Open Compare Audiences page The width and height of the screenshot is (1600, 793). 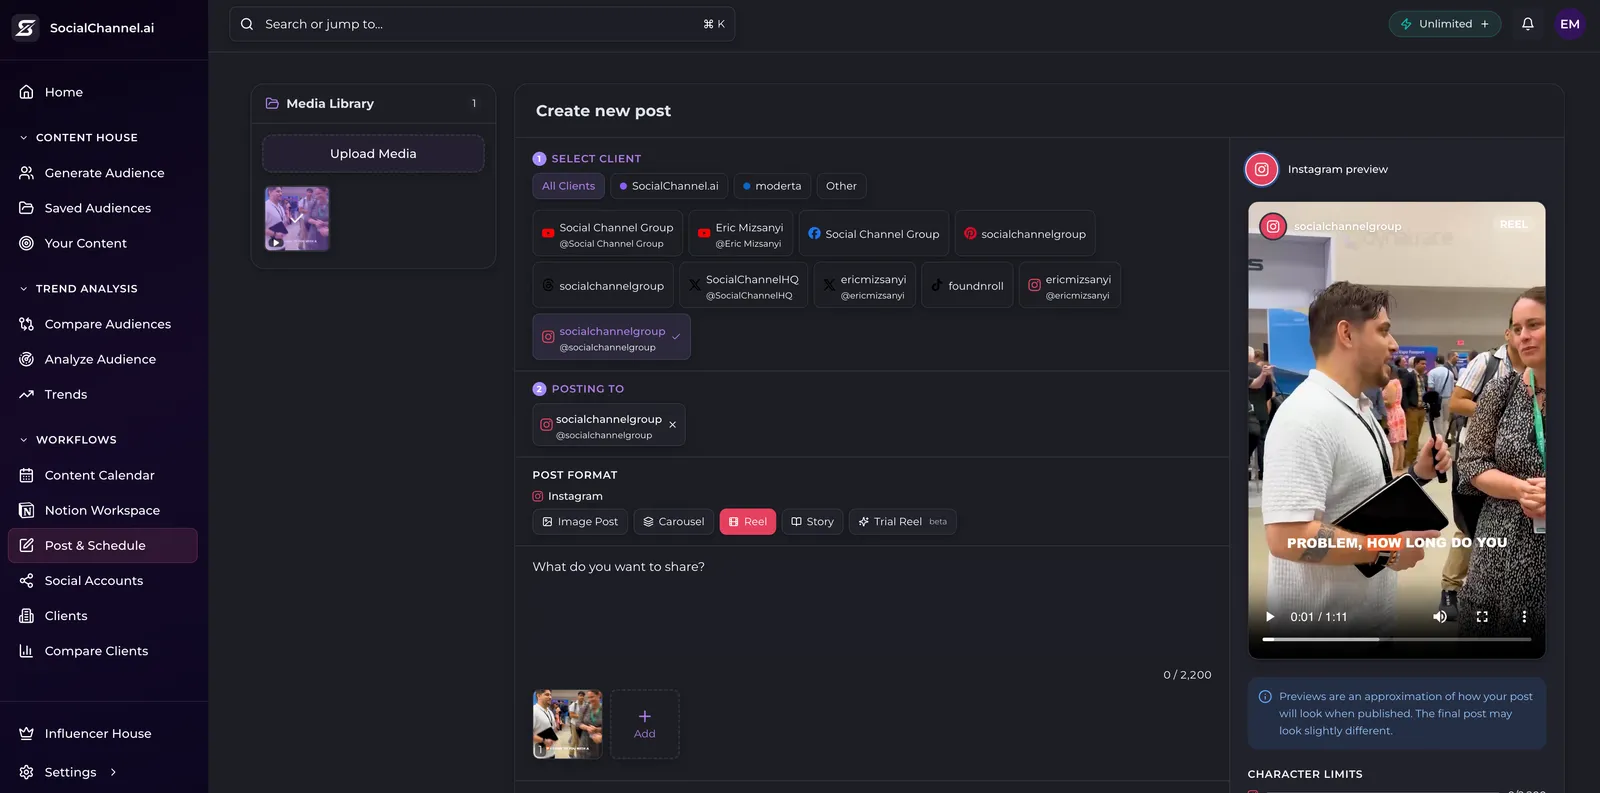pos(104,324)
